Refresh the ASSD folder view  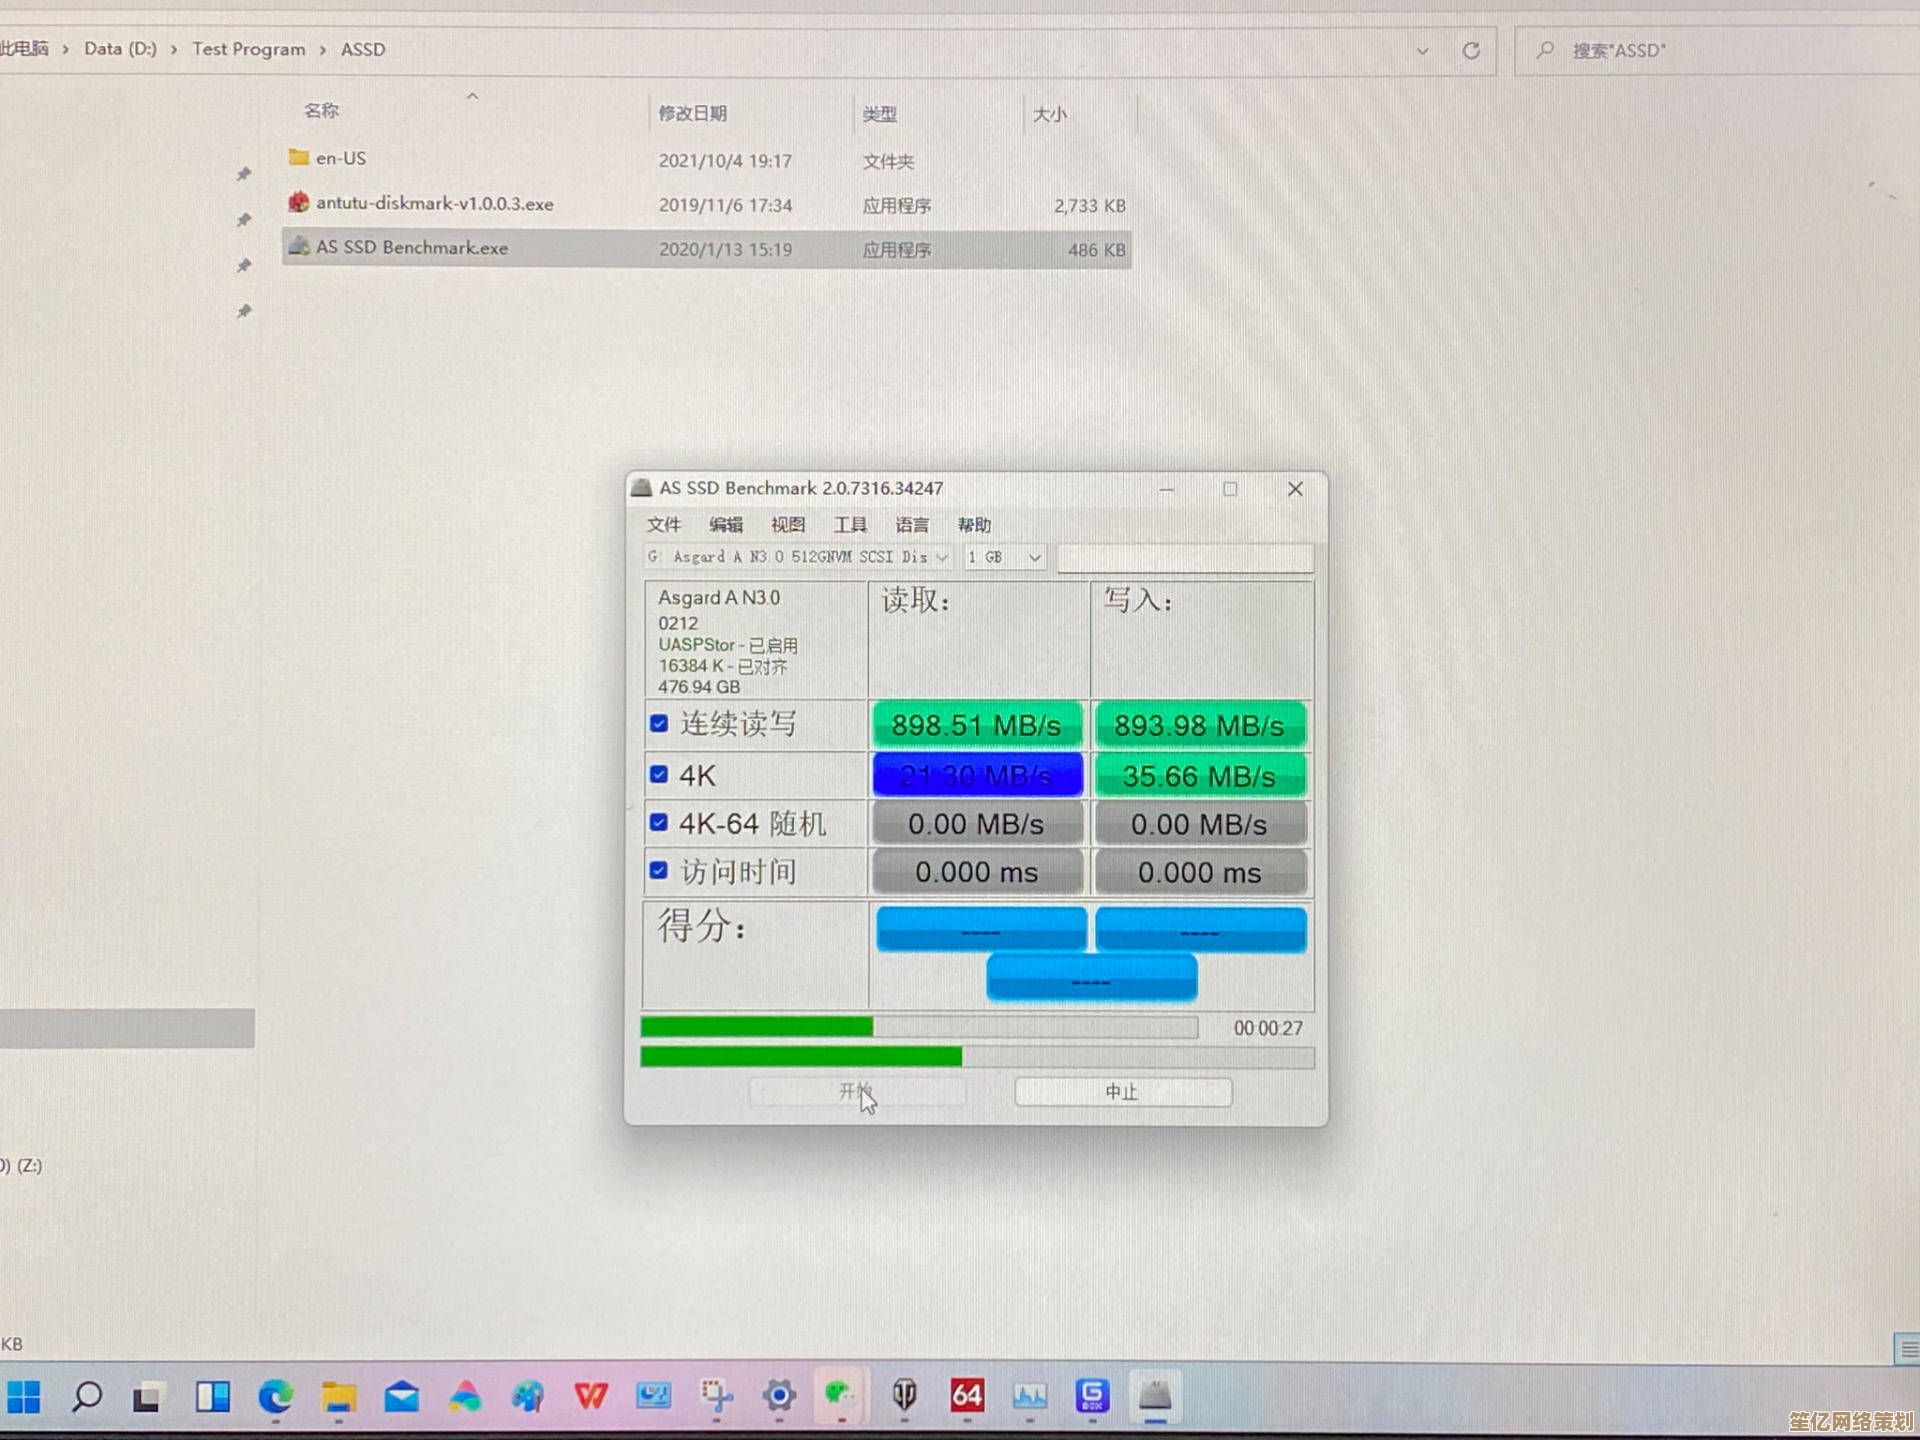1471,51
